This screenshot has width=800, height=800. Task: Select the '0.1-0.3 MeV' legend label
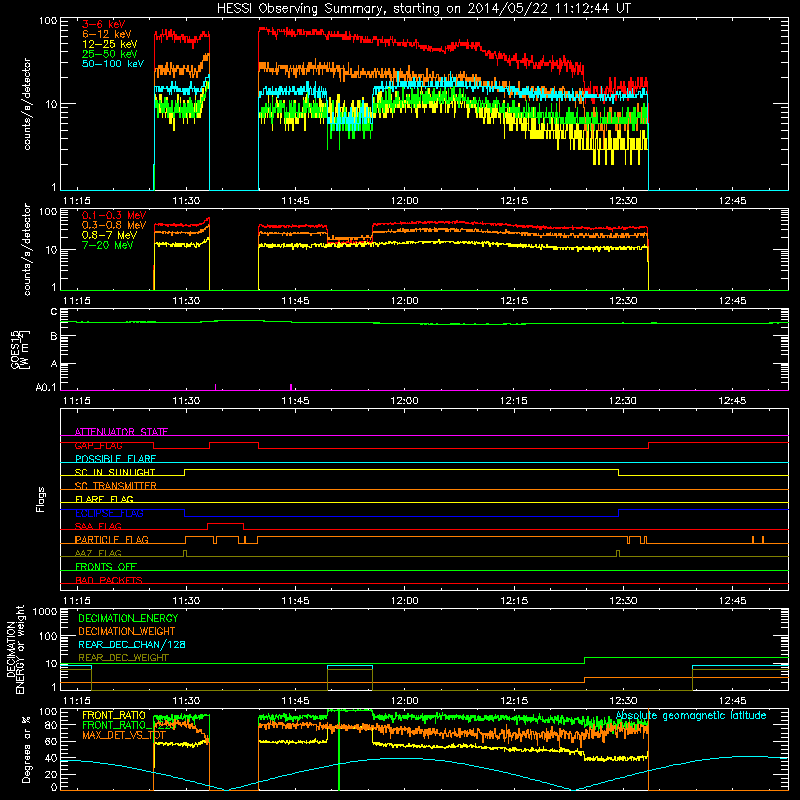pyautogui.click(x=114, y=215)
